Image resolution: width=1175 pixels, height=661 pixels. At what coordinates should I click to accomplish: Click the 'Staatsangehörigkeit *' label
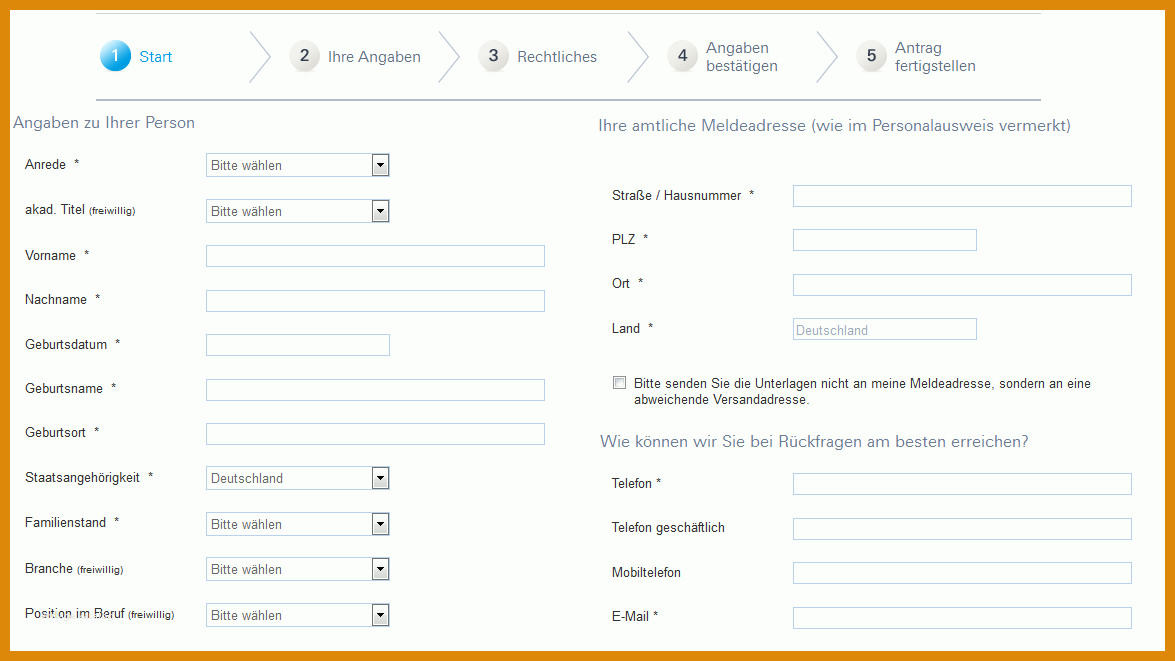tap(88, 477)
